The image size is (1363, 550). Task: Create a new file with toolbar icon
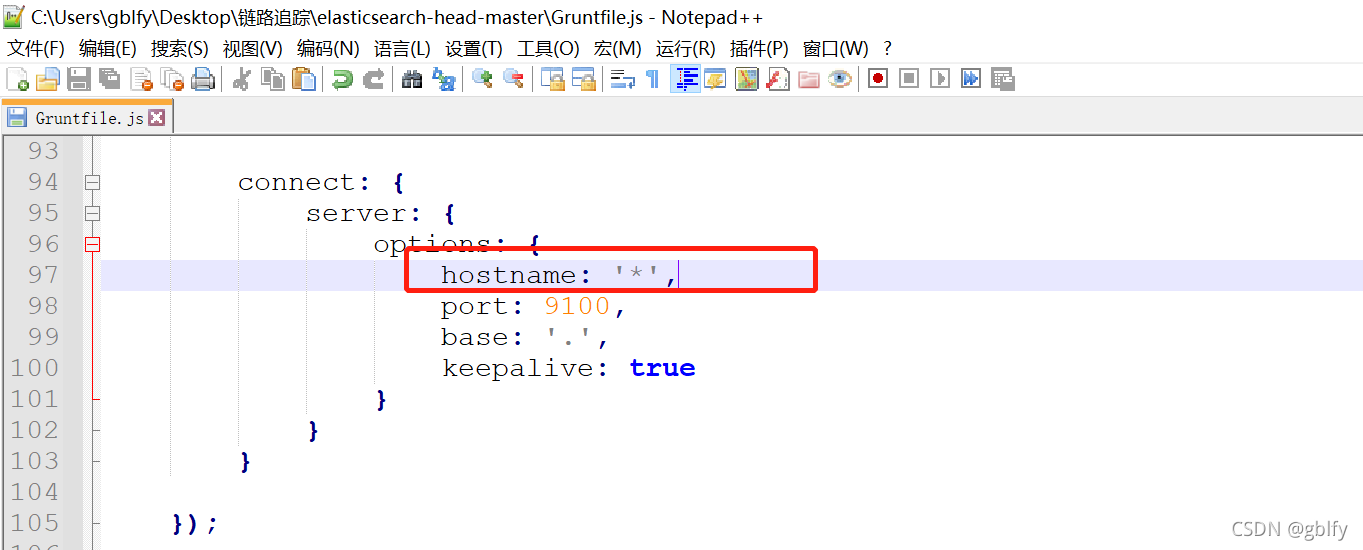click(x=17, y=79)
